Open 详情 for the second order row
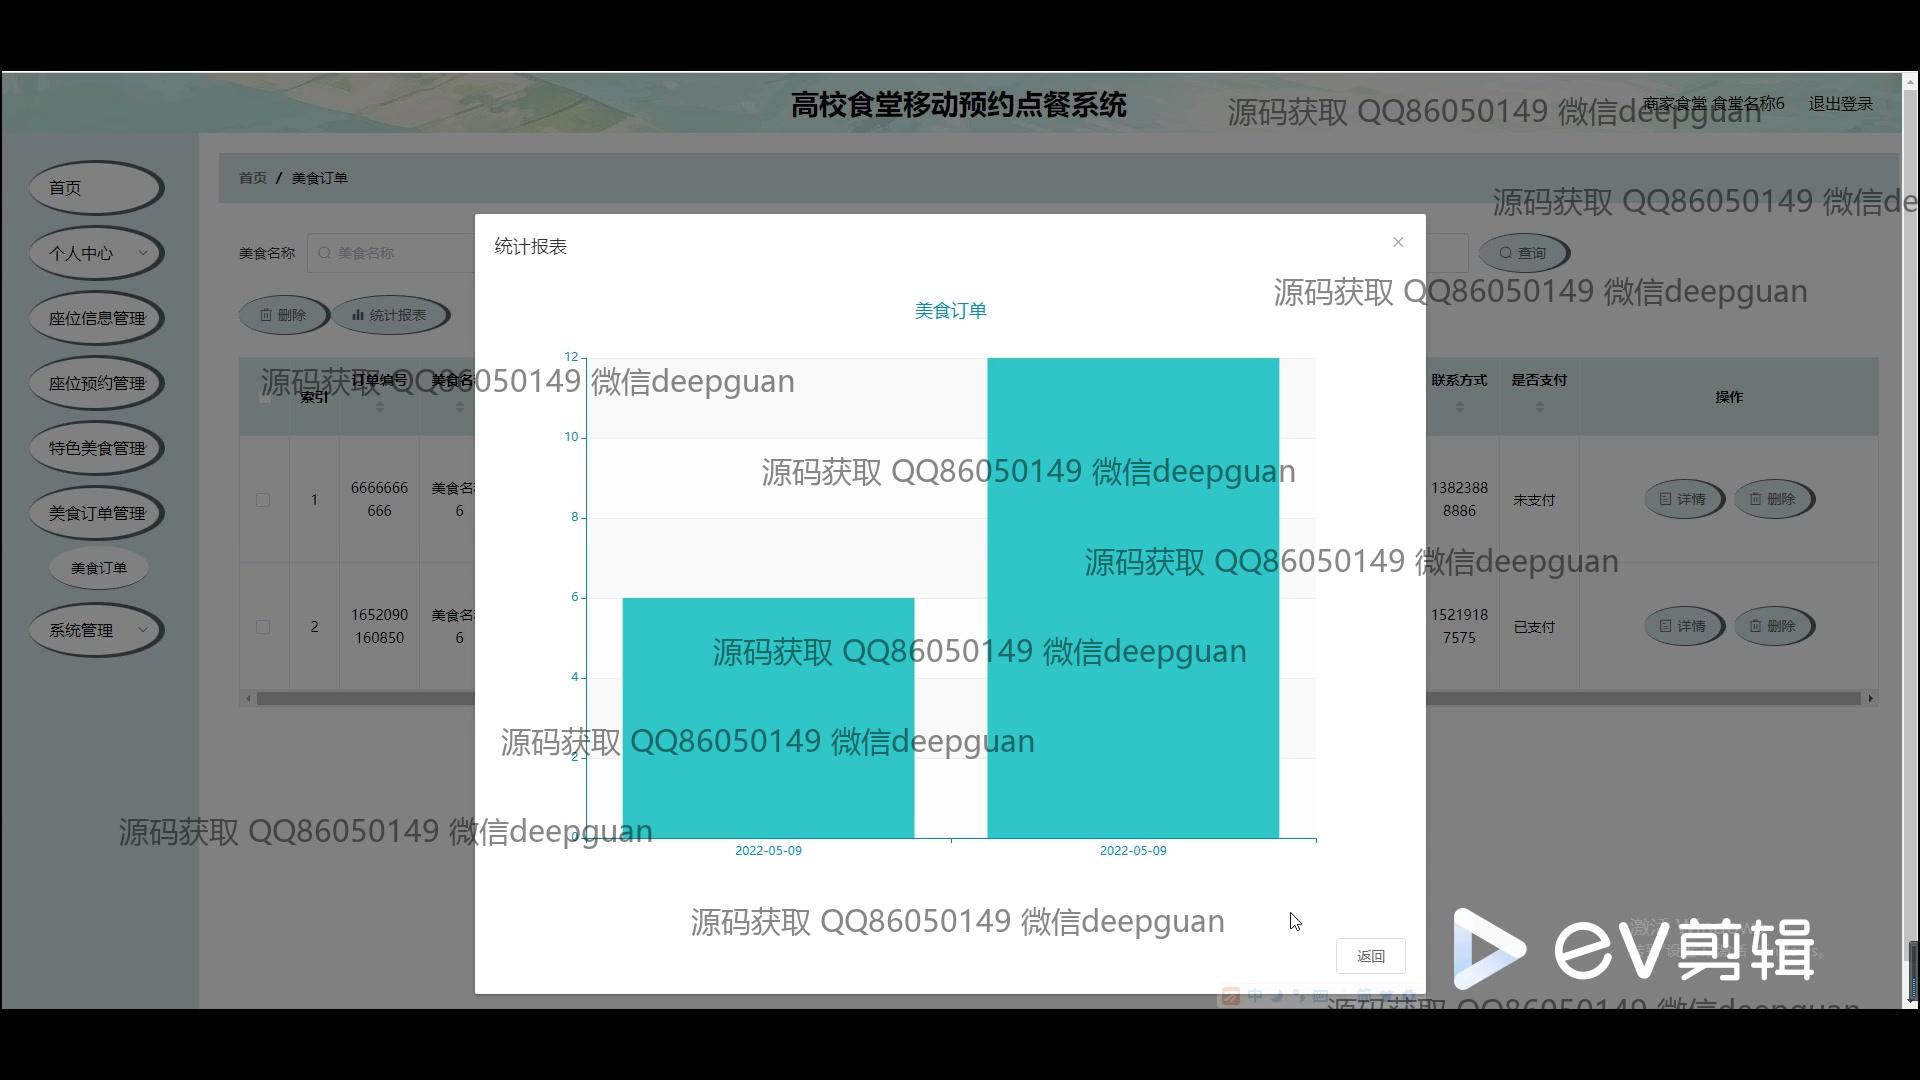Image resolution: width=1920 pixels, height=1080 pixels. (1683, 626)
